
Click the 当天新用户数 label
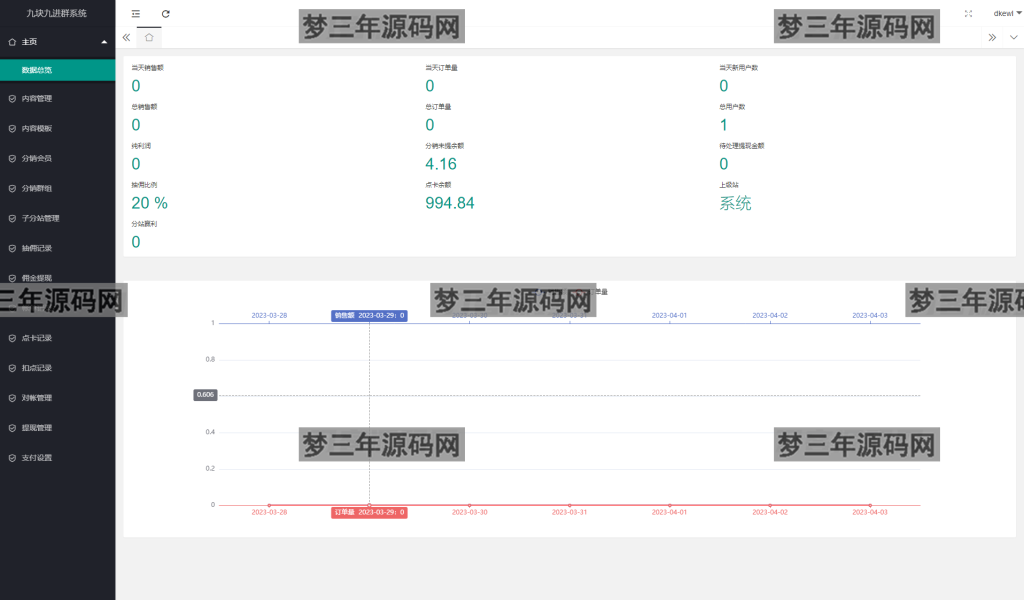coord(739,68)
